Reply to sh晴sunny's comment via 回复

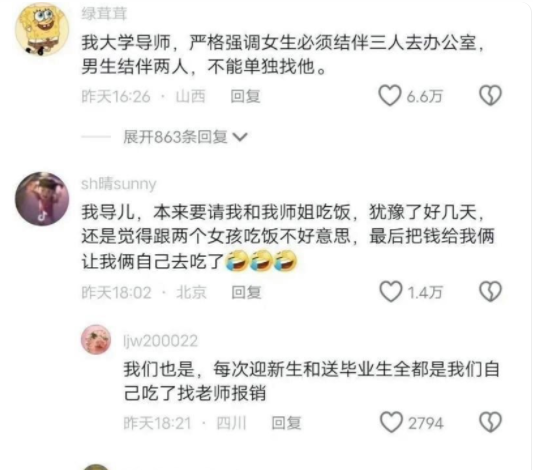(246, 292)
